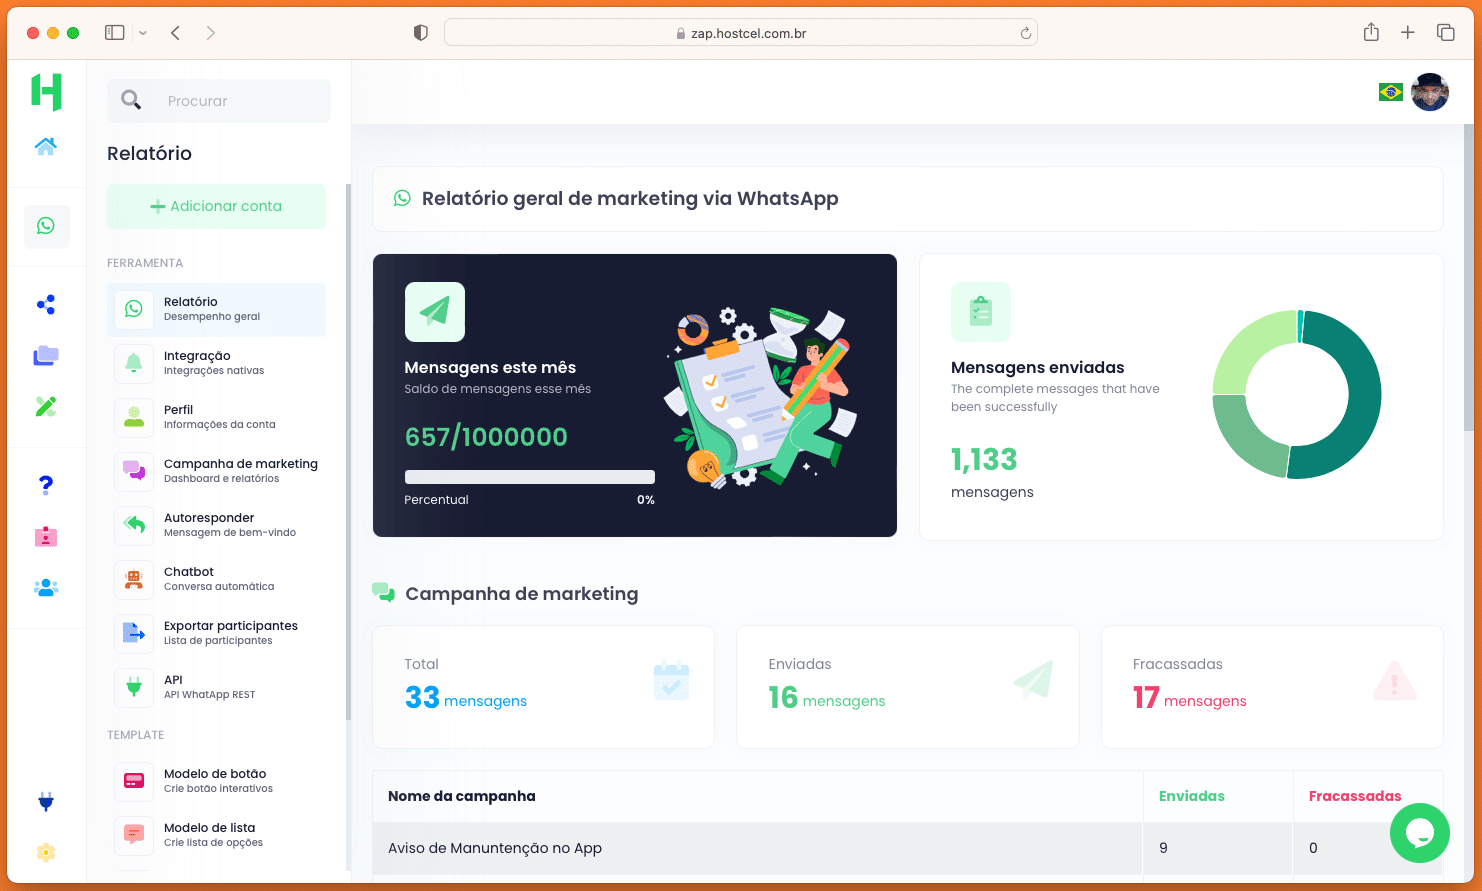The height and width of the screenshot is (891, 1482).
Task: Open Perfil Informações da conta item
Action: click(217, 417)
